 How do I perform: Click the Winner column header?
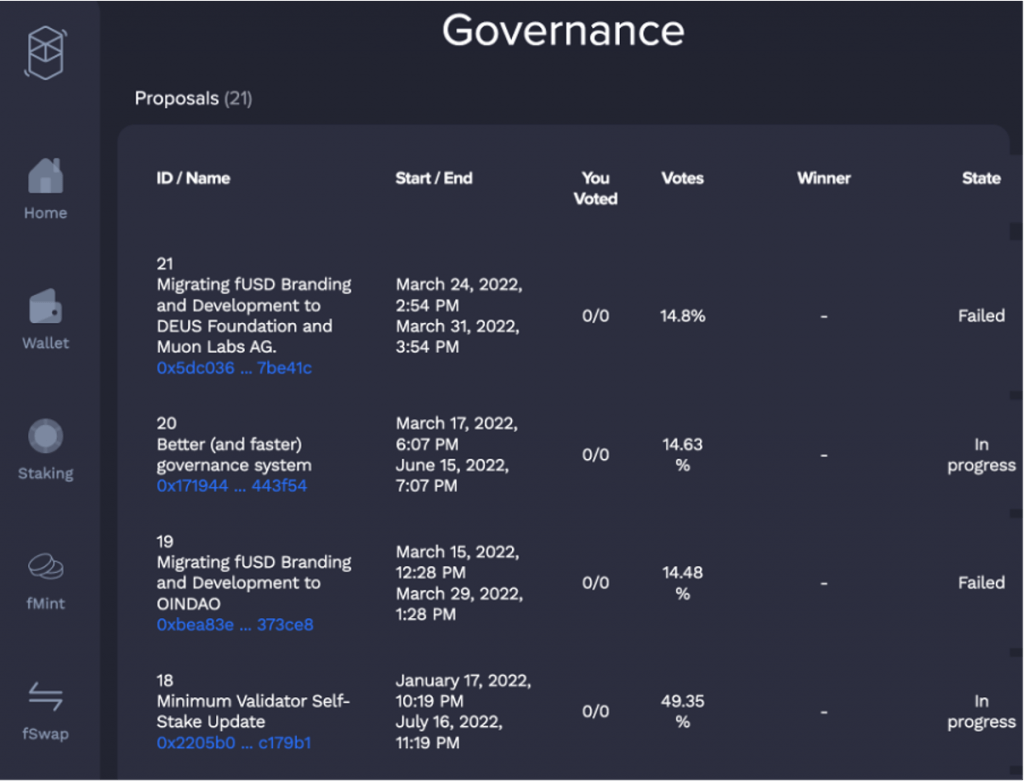point(824,178)
